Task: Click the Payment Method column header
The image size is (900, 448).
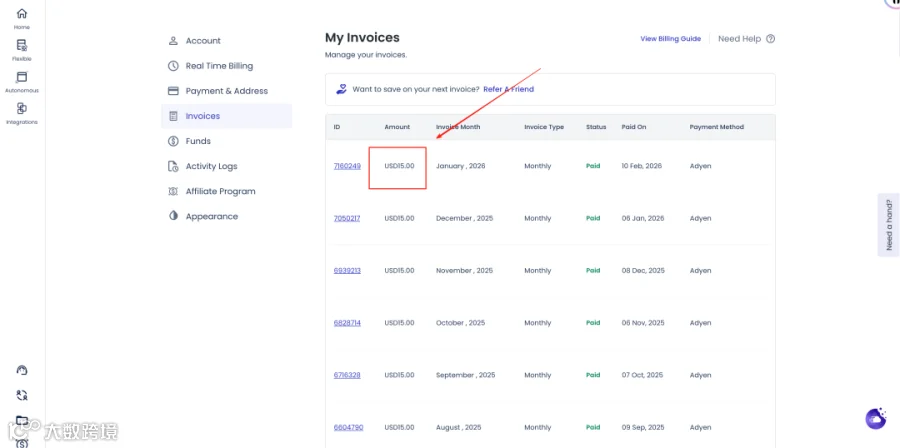Action: [716, 127]
